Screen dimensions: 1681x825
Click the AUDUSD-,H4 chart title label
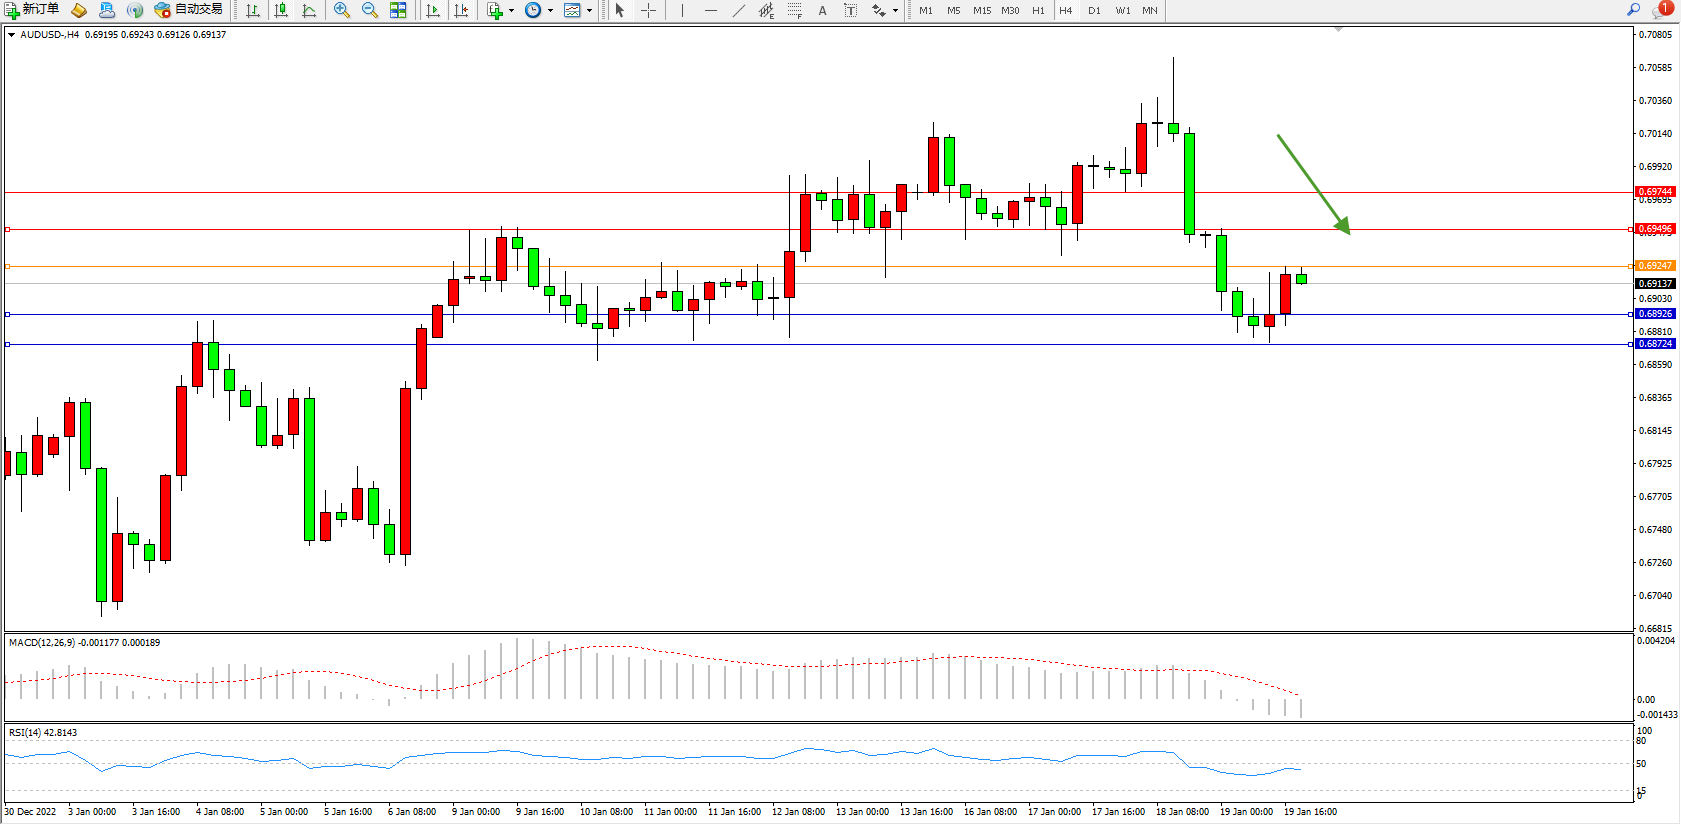(50, 34)
